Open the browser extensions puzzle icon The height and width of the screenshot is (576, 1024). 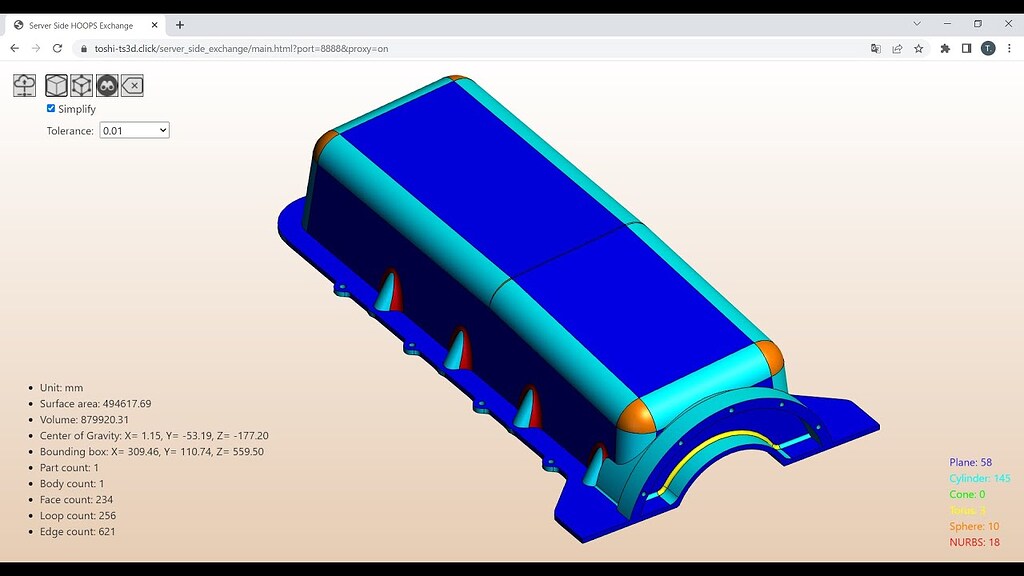(944, 48)
